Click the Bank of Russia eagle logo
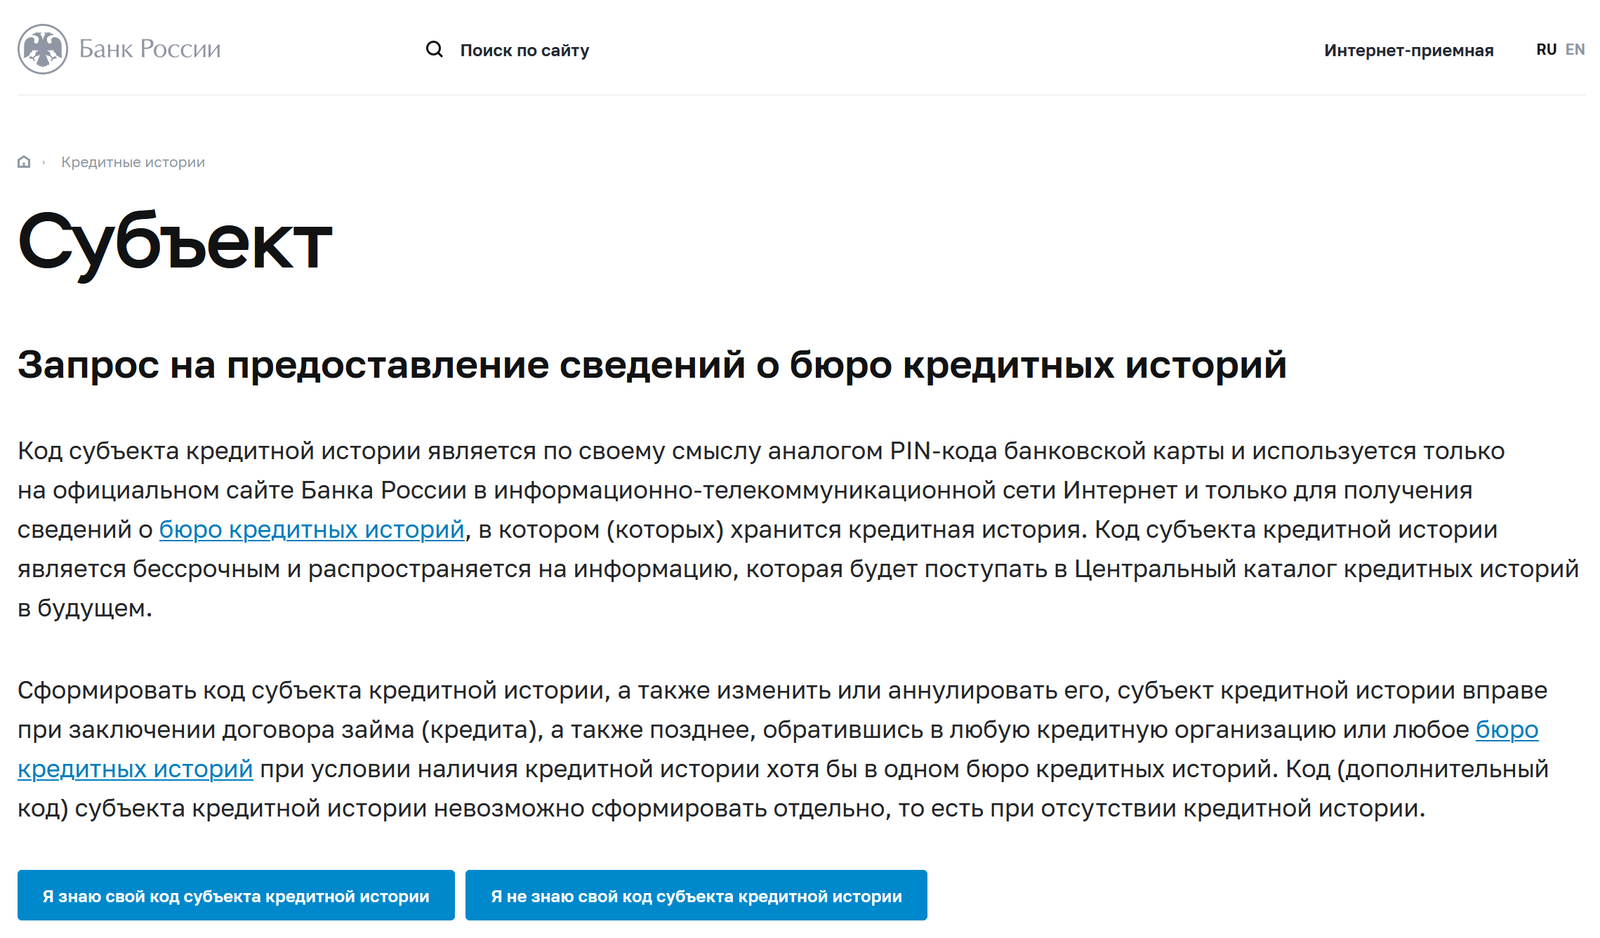Screen dimensions: 1600x938 click(43, 49)
